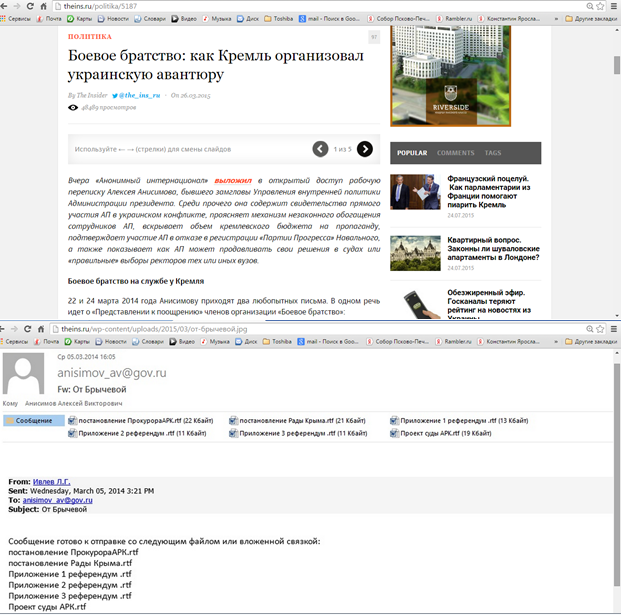
Task: Open Словари bookmark in upper bookmarks bar
Action: pos(150,19)
